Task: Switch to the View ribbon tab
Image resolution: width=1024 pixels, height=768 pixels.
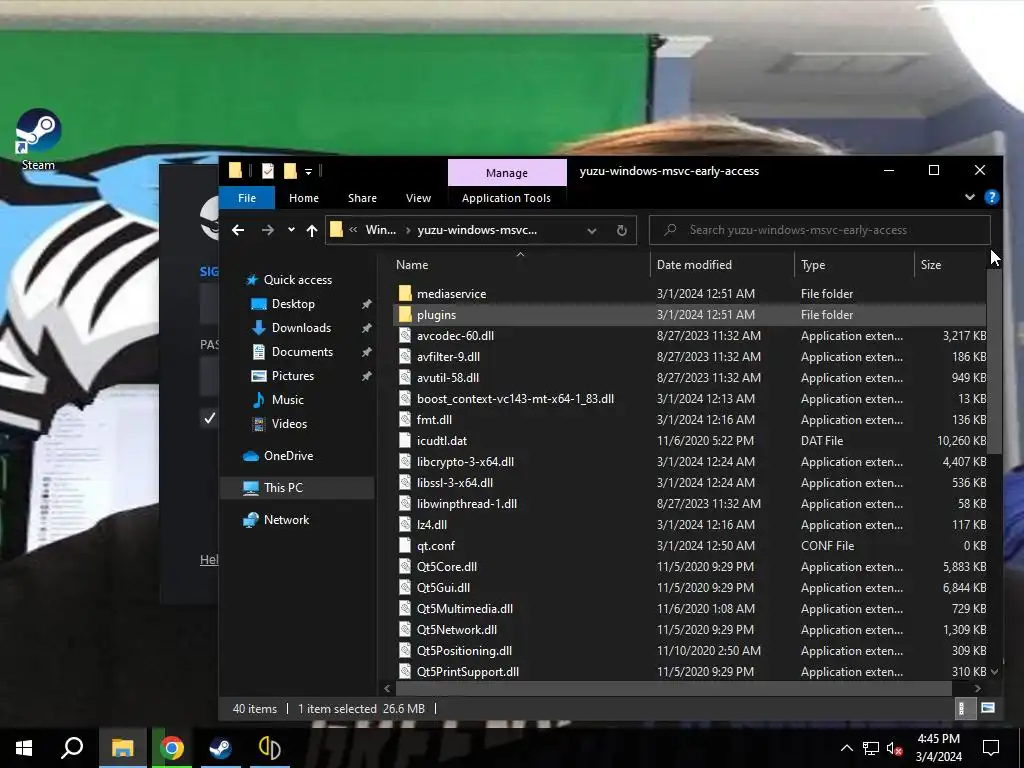Action: (418, 198)
